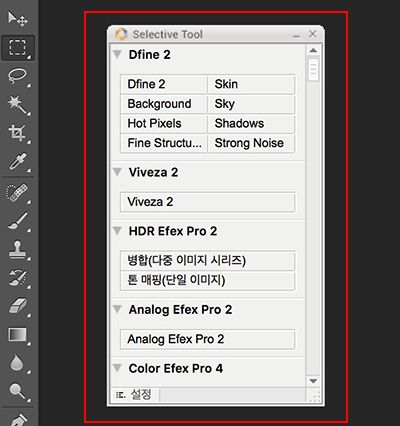
Task: Collapse the Color Efex Pro 4 section
Action: 117,368
